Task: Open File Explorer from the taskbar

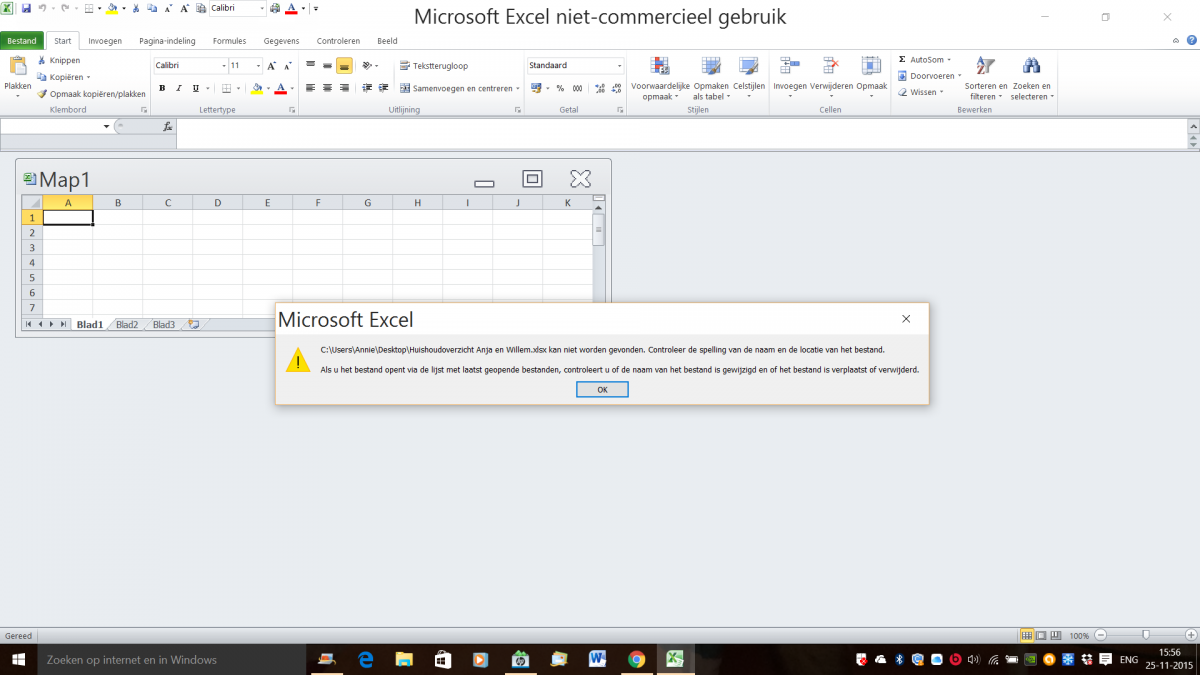Action: [404, 659]
